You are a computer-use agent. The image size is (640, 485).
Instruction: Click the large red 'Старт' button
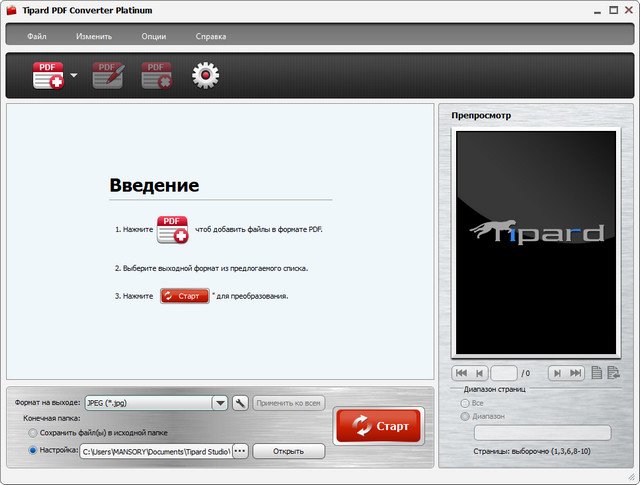click(x=378, y=426)
